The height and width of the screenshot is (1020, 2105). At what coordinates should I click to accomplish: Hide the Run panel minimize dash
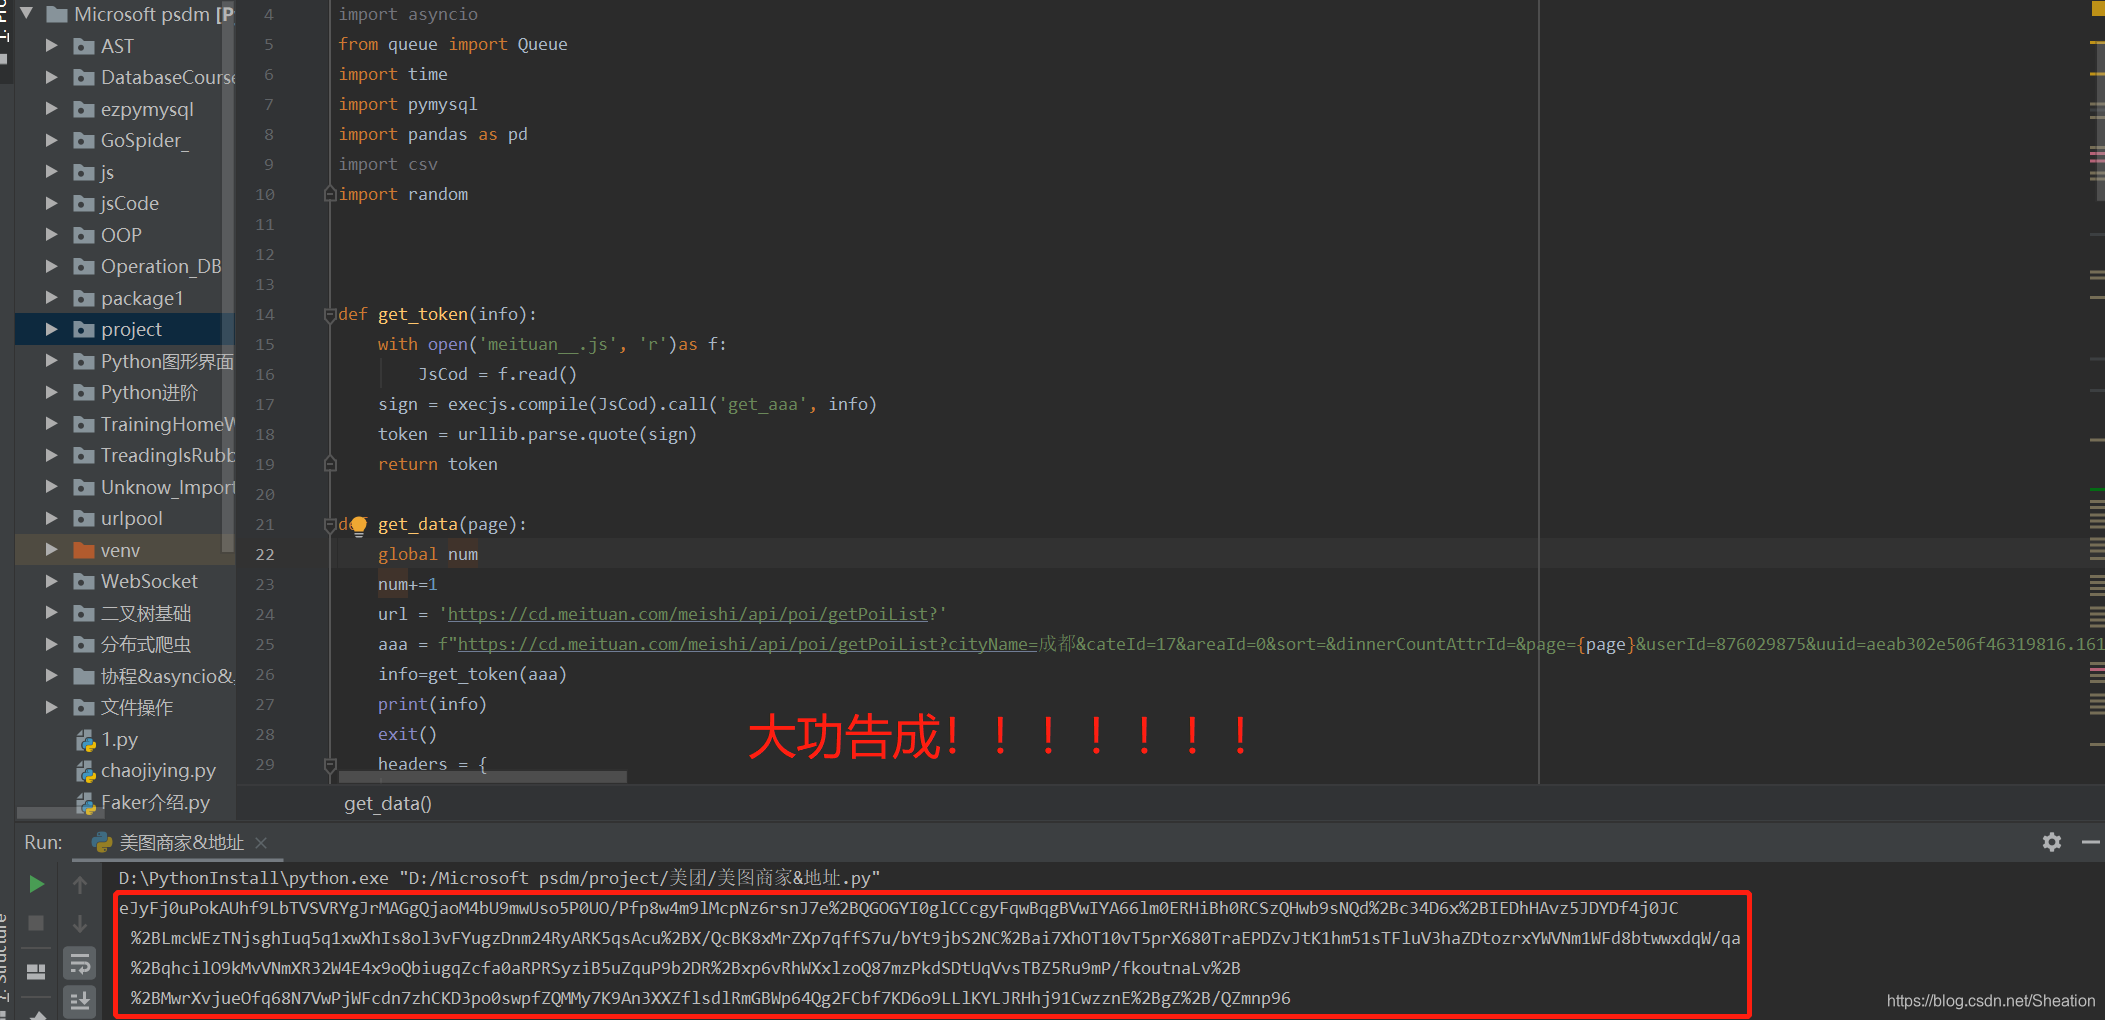[x=2090, y=842]
